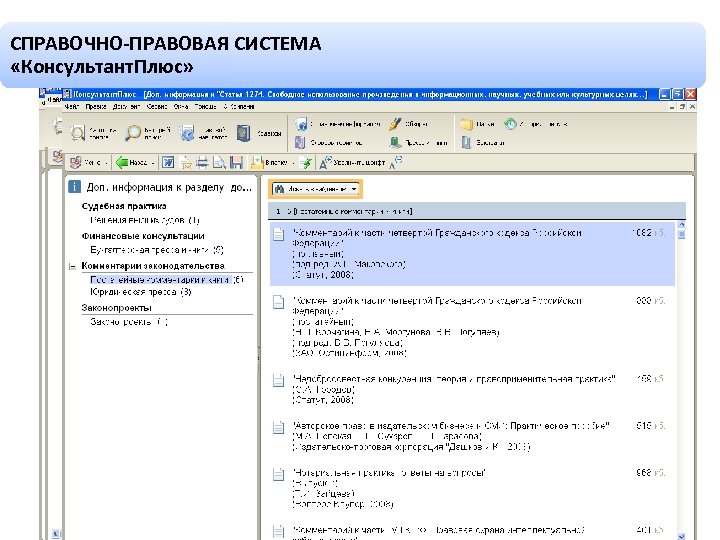The width and height of the screenshot is (720, 540).
Task: Click the list scrollbar down arrow
Action: (x=681, y=536)
